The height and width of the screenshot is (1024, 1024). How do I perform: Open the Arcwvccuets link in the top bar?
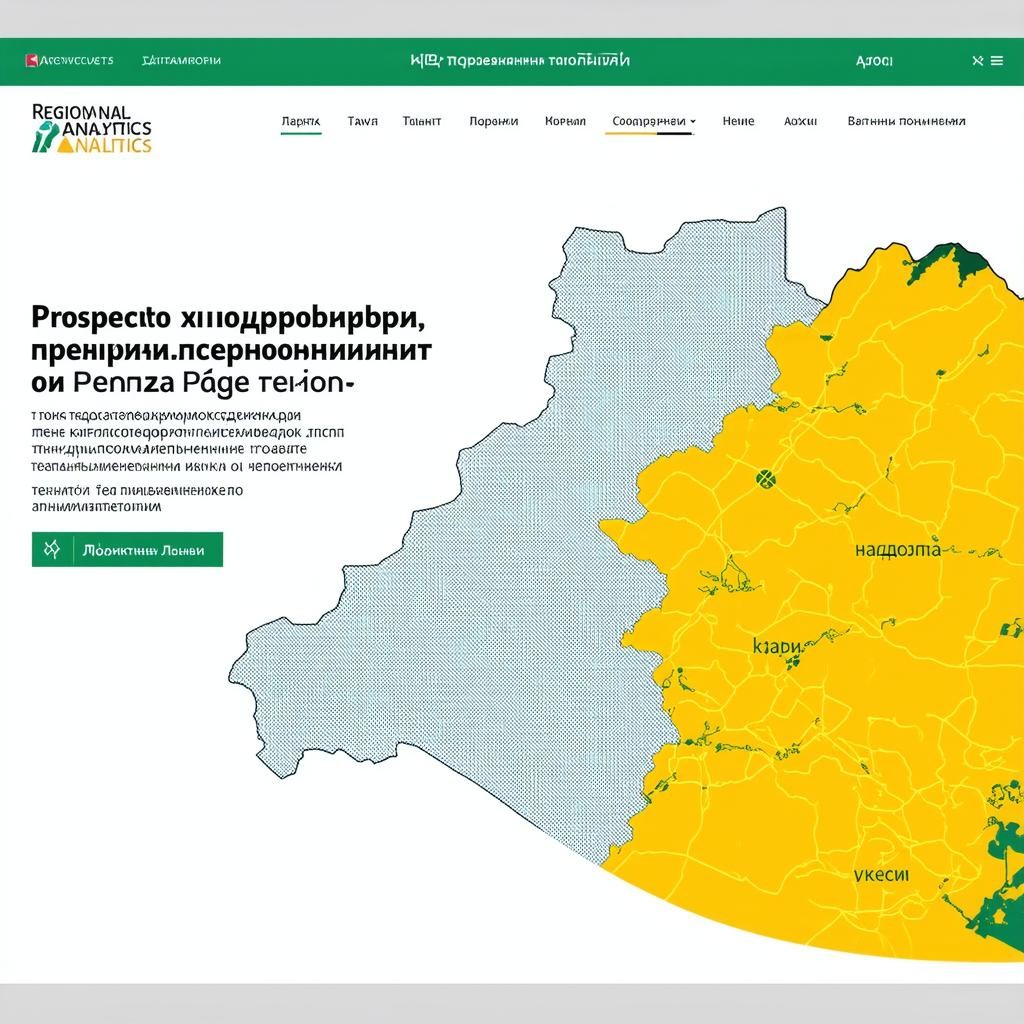click(x=76, y=61)
